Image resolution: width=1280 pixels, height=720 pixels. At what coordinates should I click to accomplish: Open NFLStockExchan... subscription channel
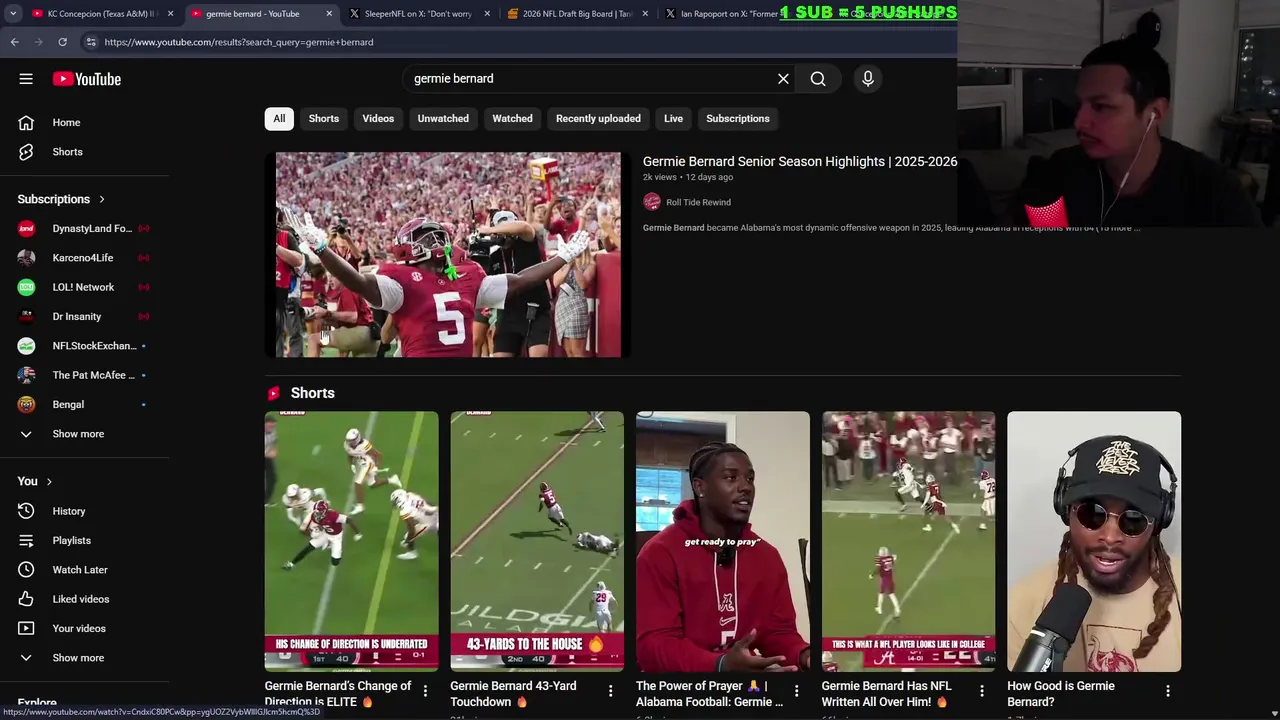click(85, 346)
